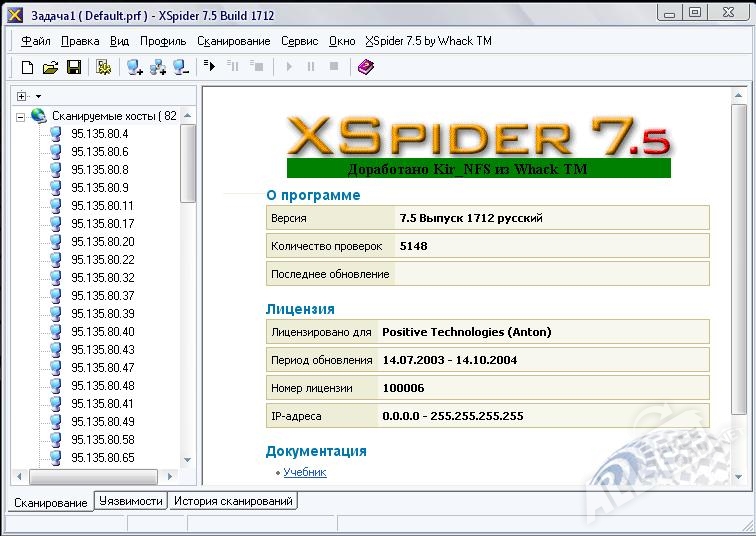Open the help book icon
Screen dimensions: 756x536
(366, 67)
